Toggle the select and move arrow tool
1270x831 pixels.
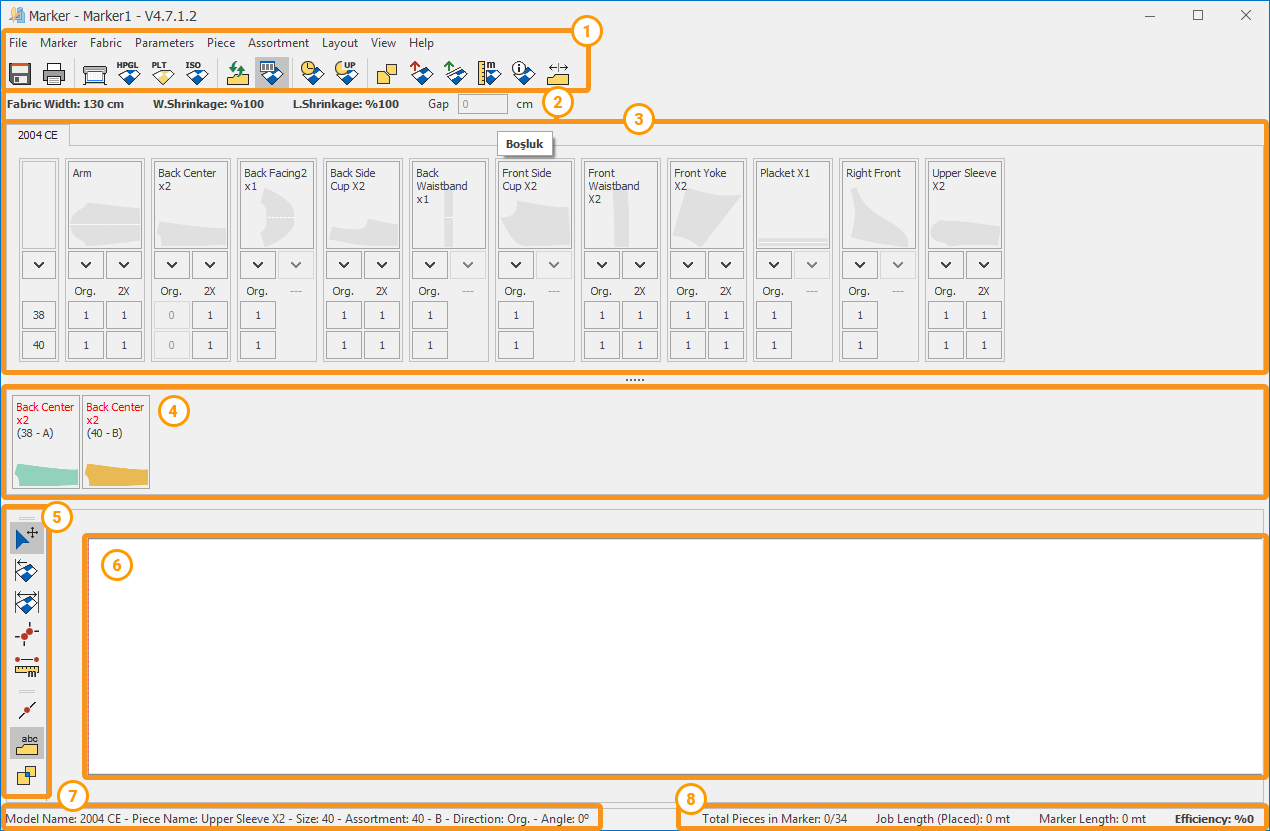click(x=27, y=539)
